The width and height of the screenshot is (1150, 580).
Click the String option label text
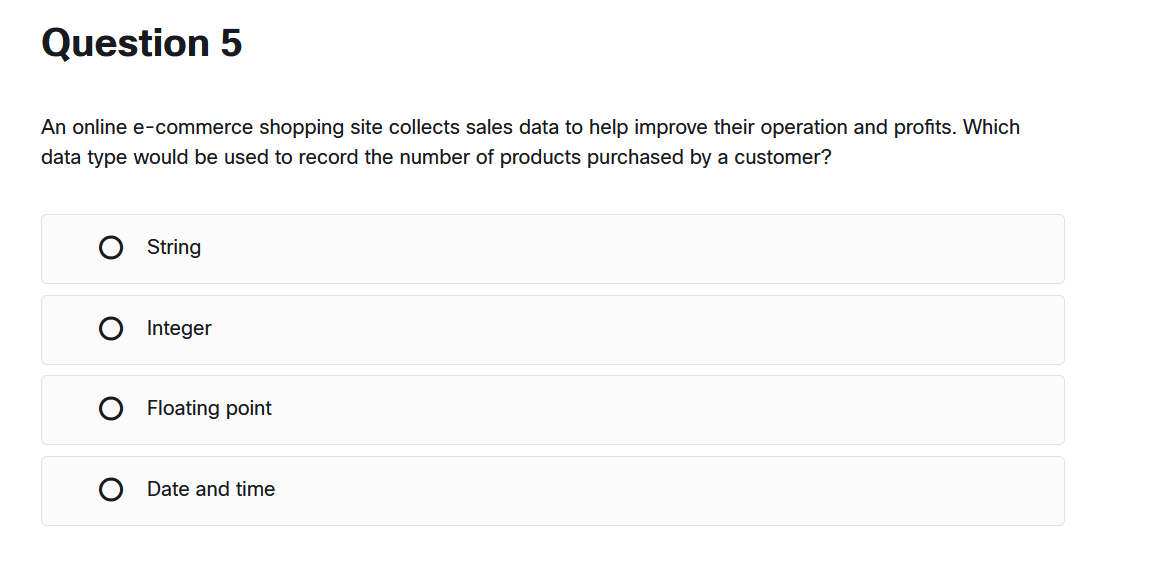(x=173, y=247)
